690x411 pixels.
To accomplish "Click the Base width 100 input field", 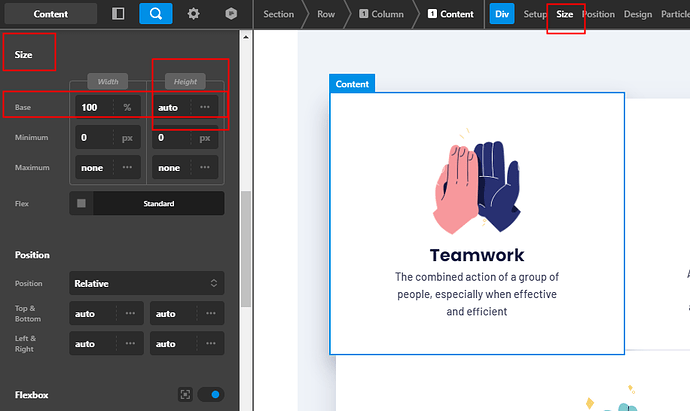I will click(x=94, y=107).
